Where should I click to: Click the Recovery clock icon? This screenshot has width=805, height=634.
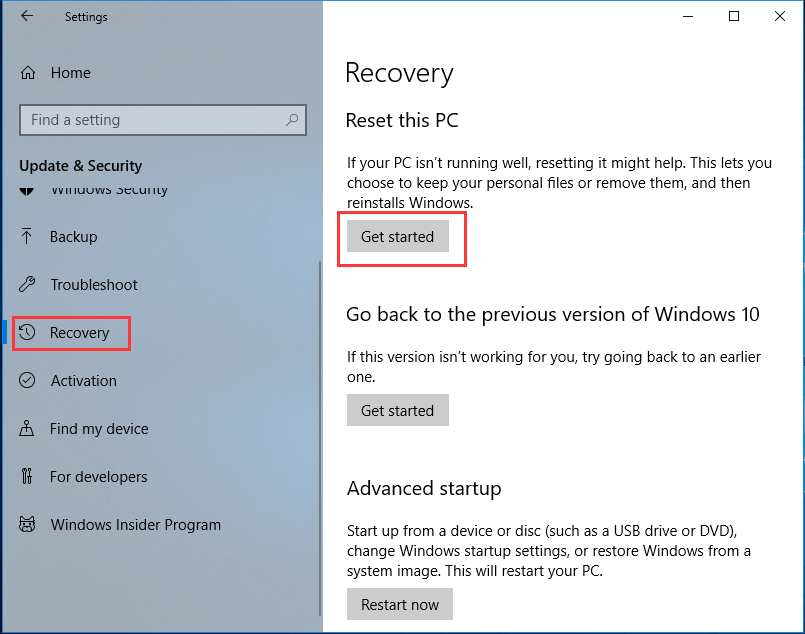29,333
